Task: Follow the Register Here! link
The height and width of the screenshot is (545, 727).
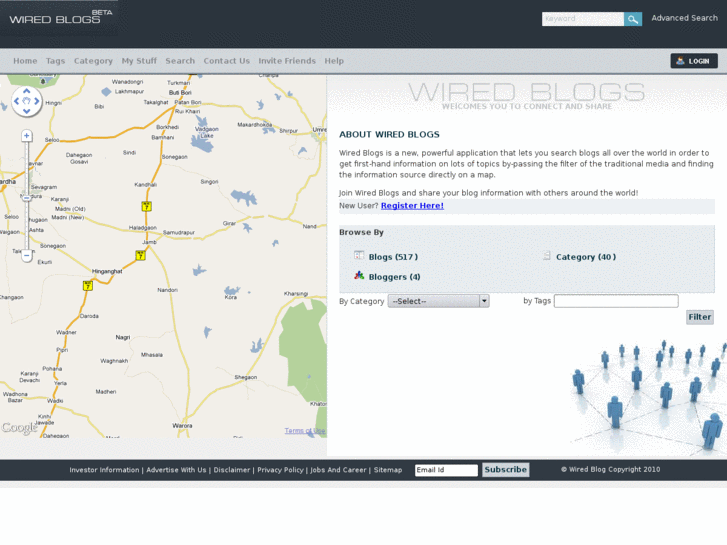Action: click(x=412, y=205)
